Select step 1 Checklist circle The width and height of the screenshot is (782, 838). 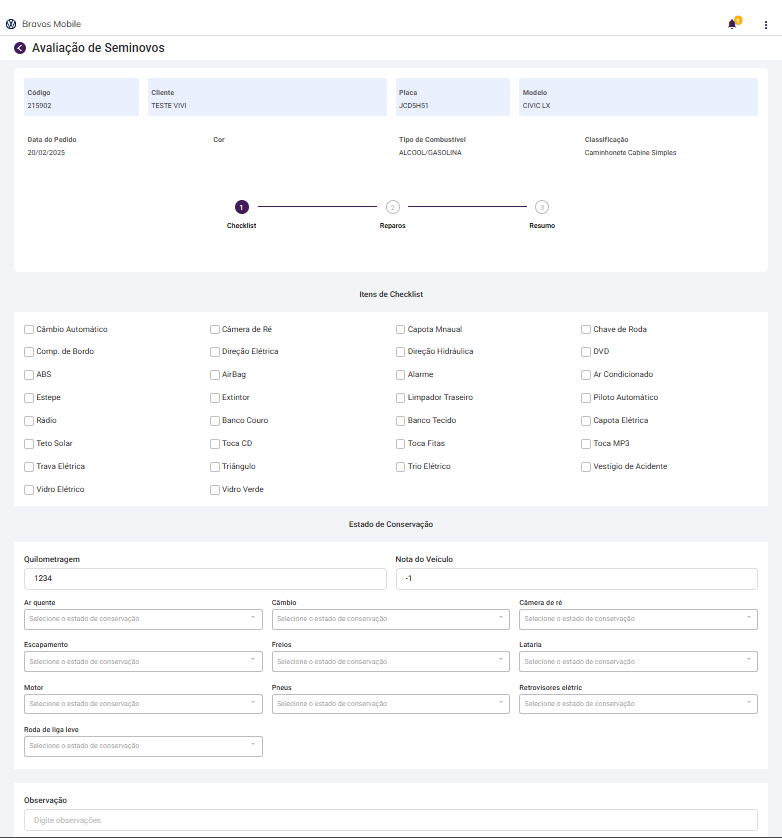coord(241,207)
